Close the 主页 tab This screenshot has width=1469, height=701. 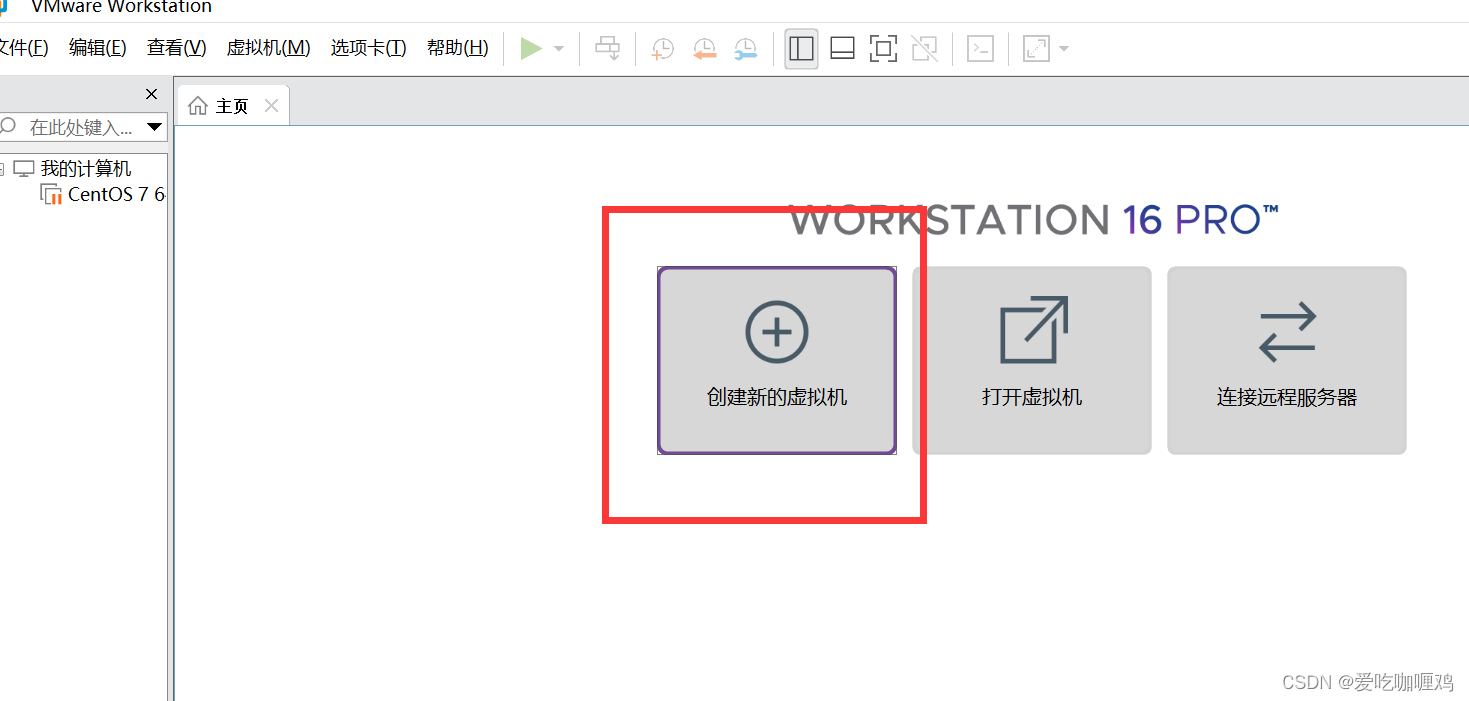(x=271, y=106)
